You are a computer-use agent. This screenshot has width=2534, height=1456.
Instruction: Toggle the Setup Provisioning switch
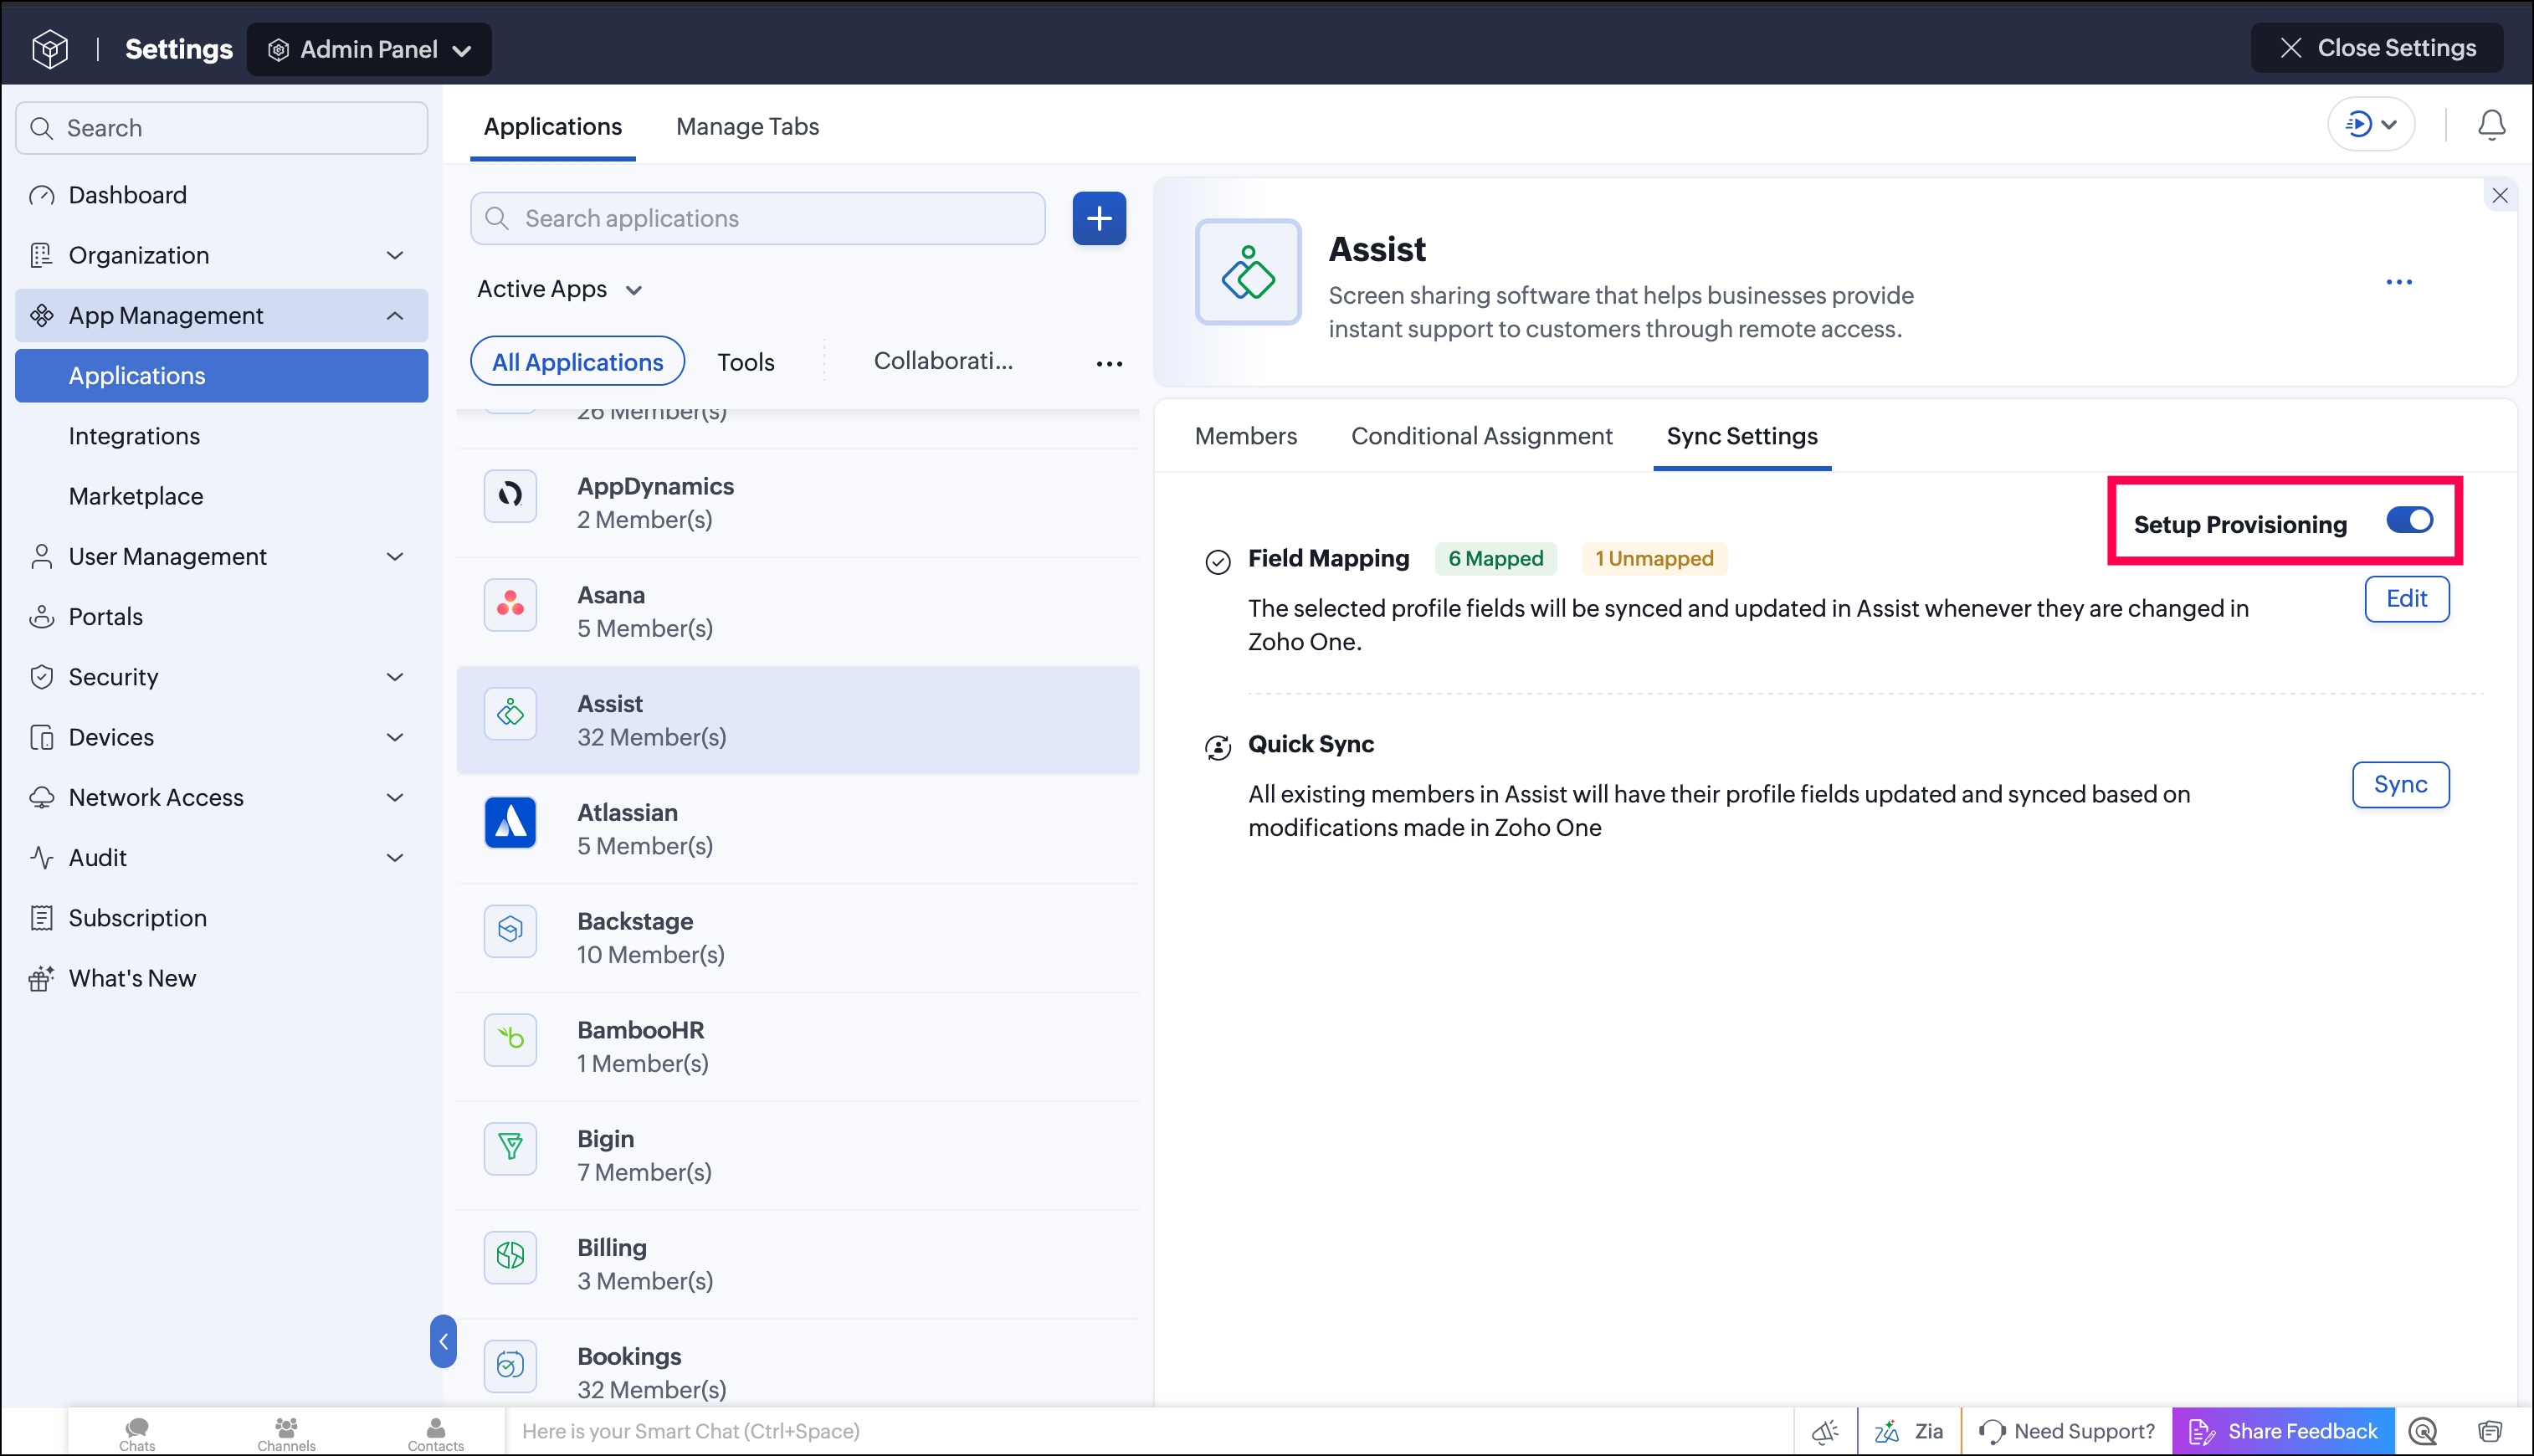[x=2409, y=520]
